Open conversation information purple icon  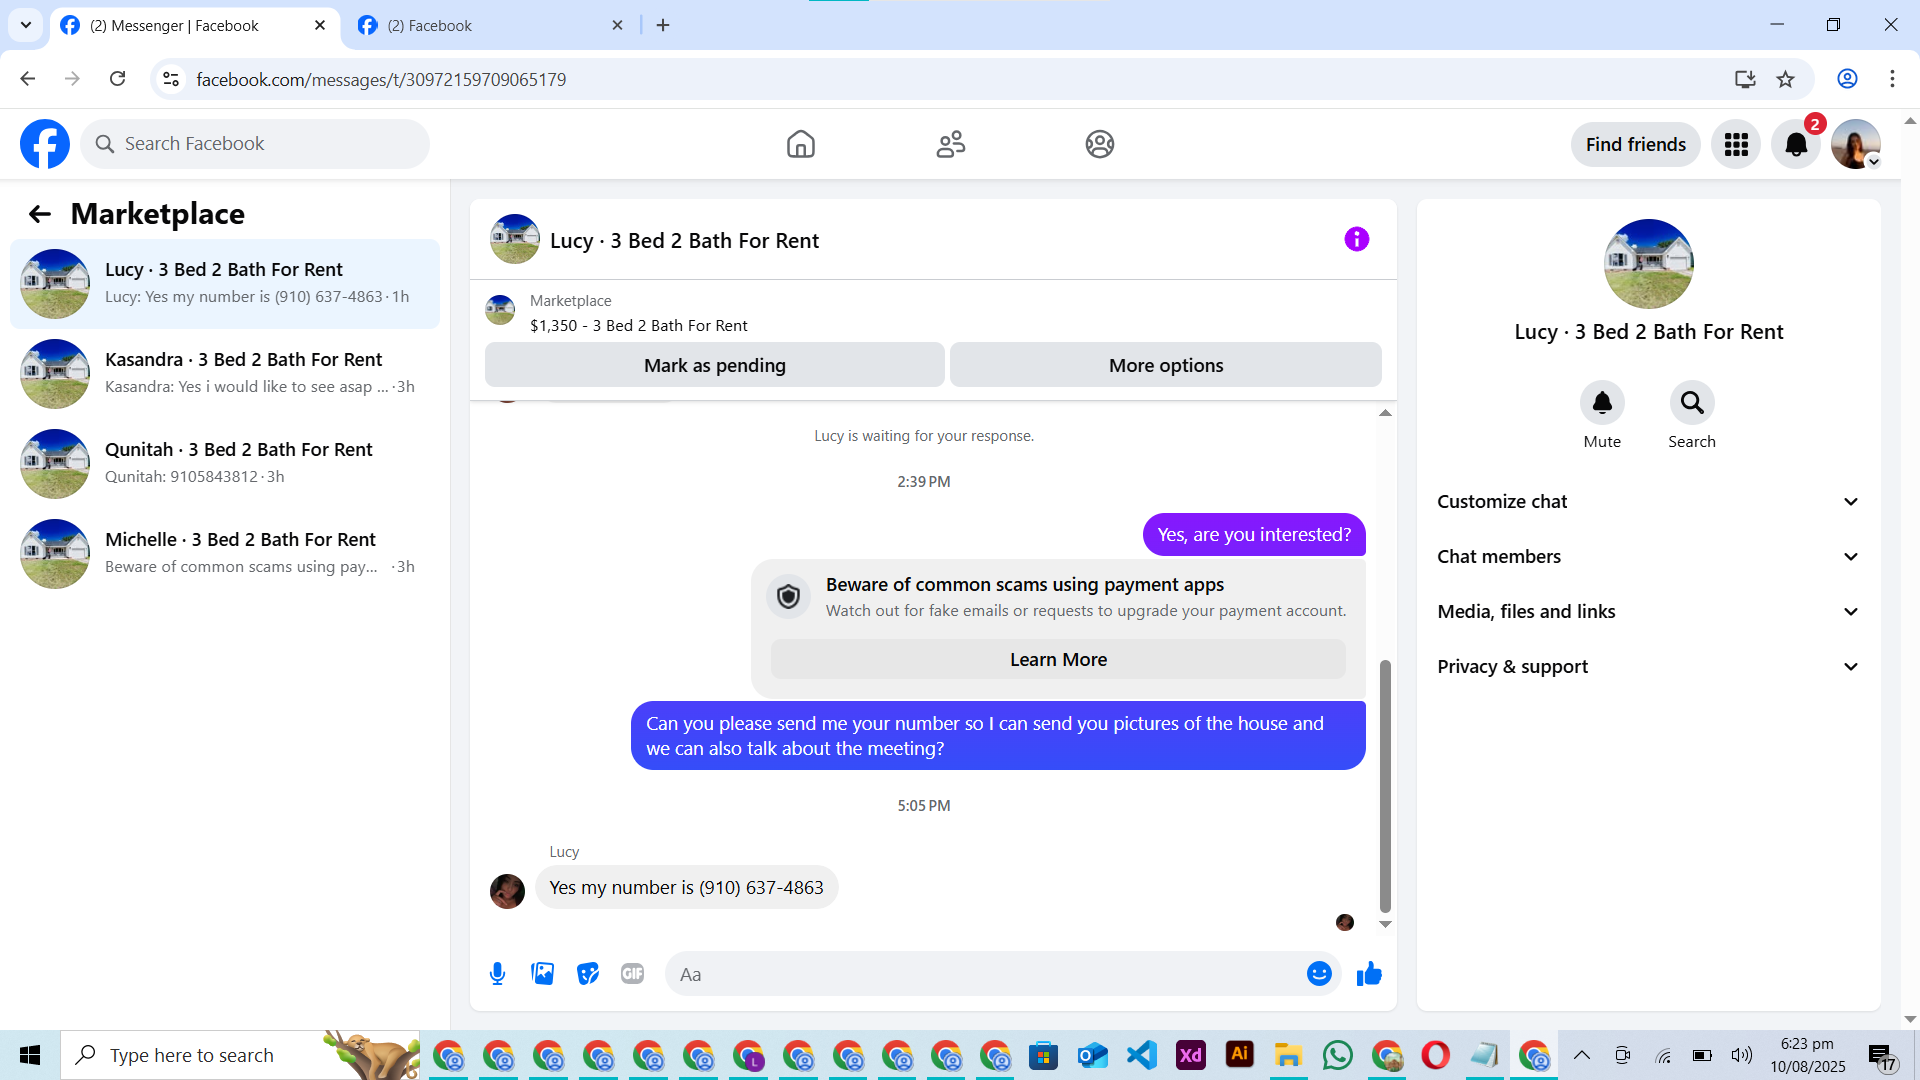click(1356, 239)
